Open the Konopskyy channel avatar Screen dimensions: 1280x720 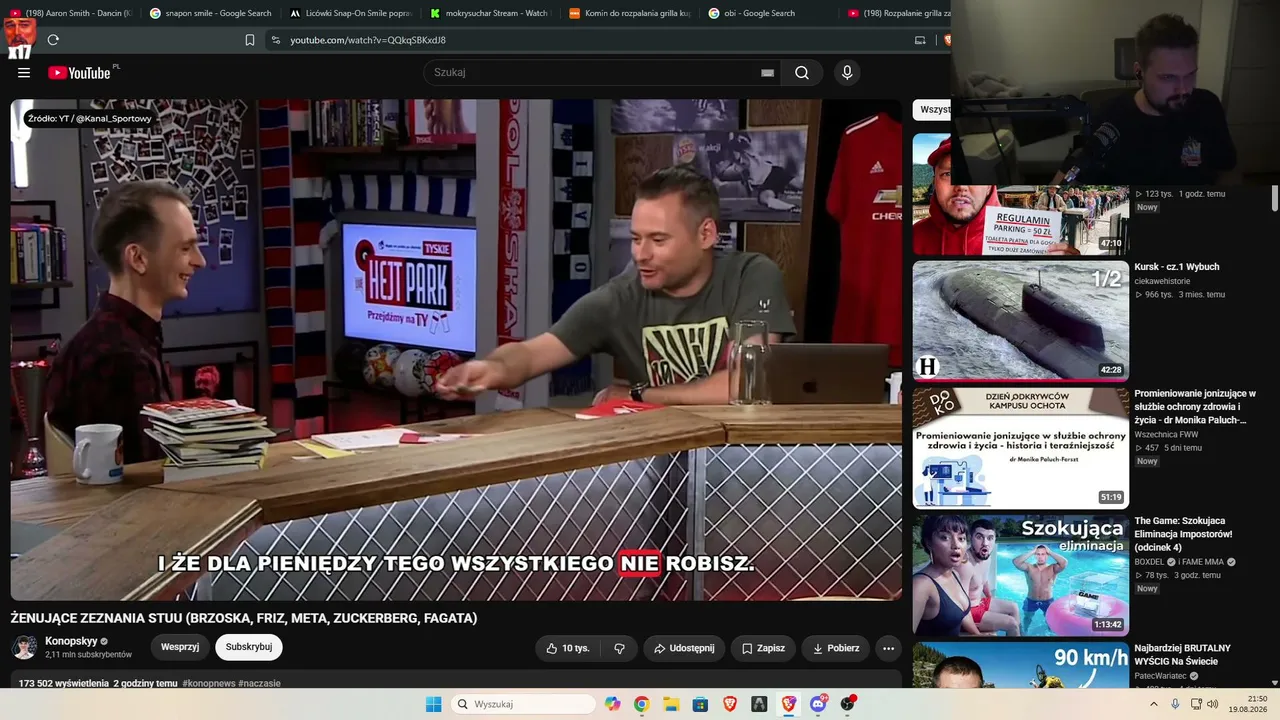tap(24, 647)
